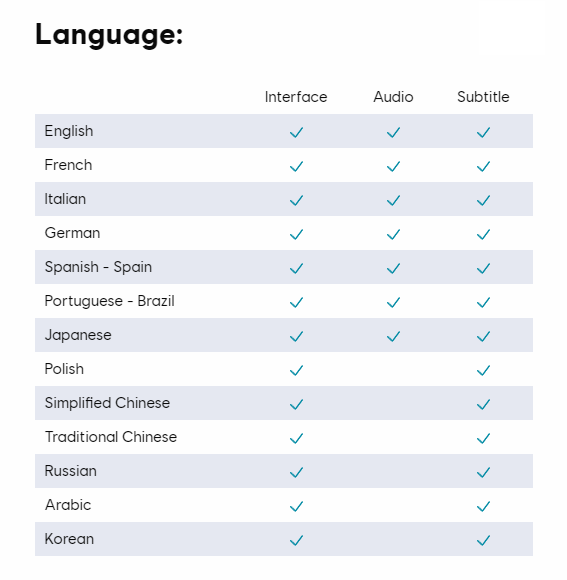567x580 pixels.
Task: Click the Spanish - Spain Interface checkmark
Action: pyautogui.click(x=296, y=269)
